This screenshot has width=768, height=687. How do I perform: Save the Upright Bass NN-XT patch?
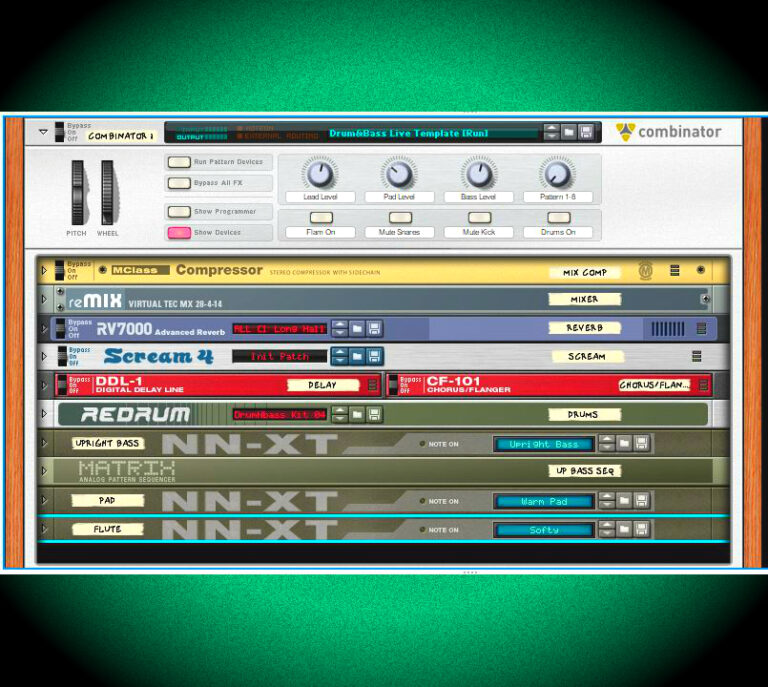coord(641,444)
